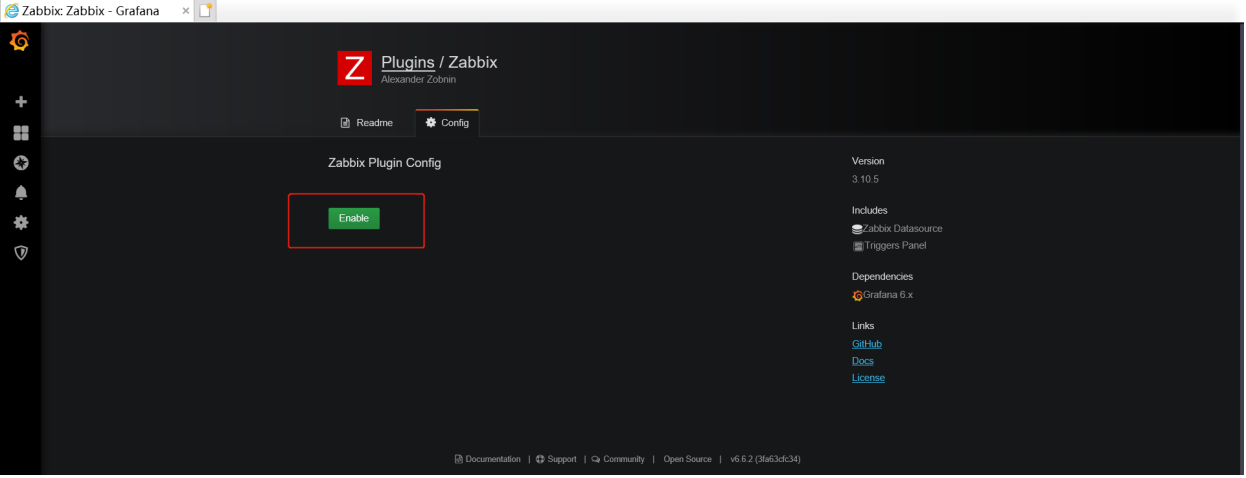Open the Support footer link
The image size is (1246, 478).
pyautogui.click(x=556, y=459)
